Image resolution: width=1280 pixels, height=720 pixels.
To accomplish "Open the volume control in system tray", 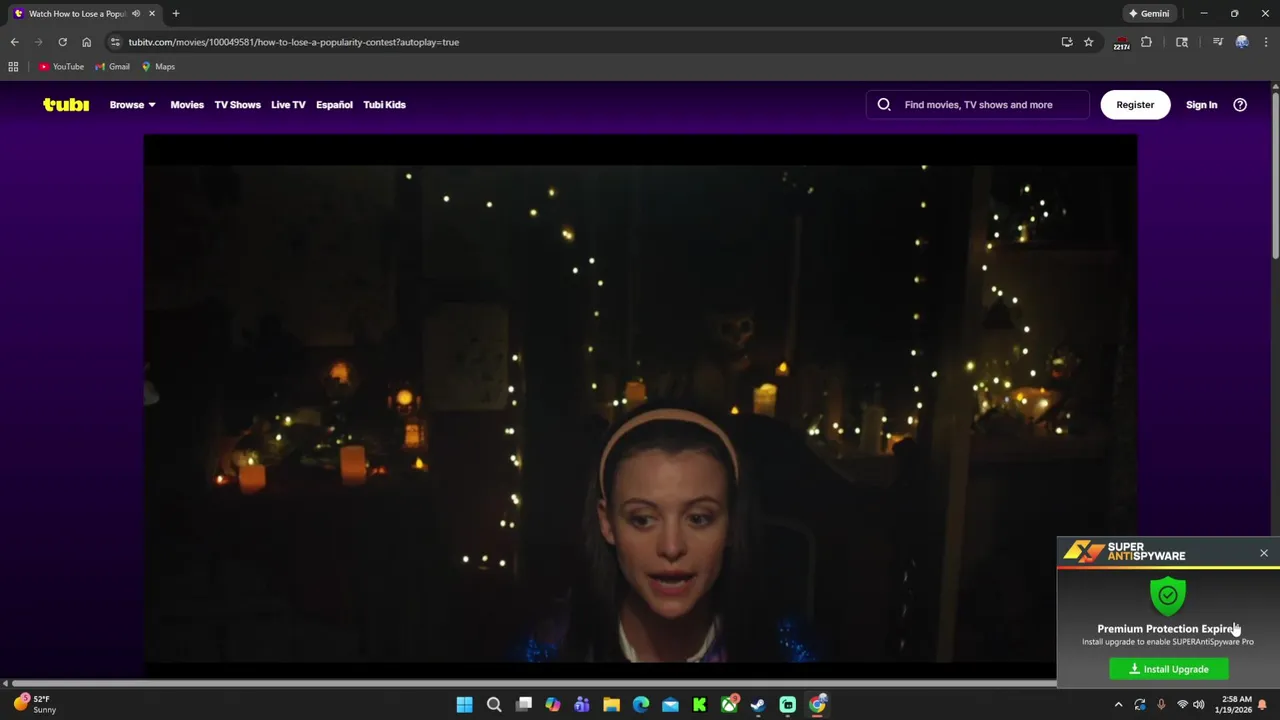I will 1199,705.
